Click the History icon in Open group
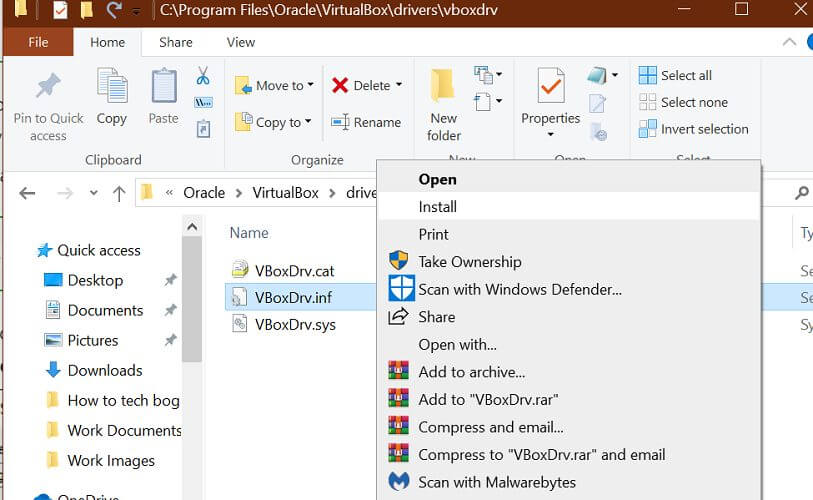The height and width of the screenshot is (500, 813). point(598,132)
